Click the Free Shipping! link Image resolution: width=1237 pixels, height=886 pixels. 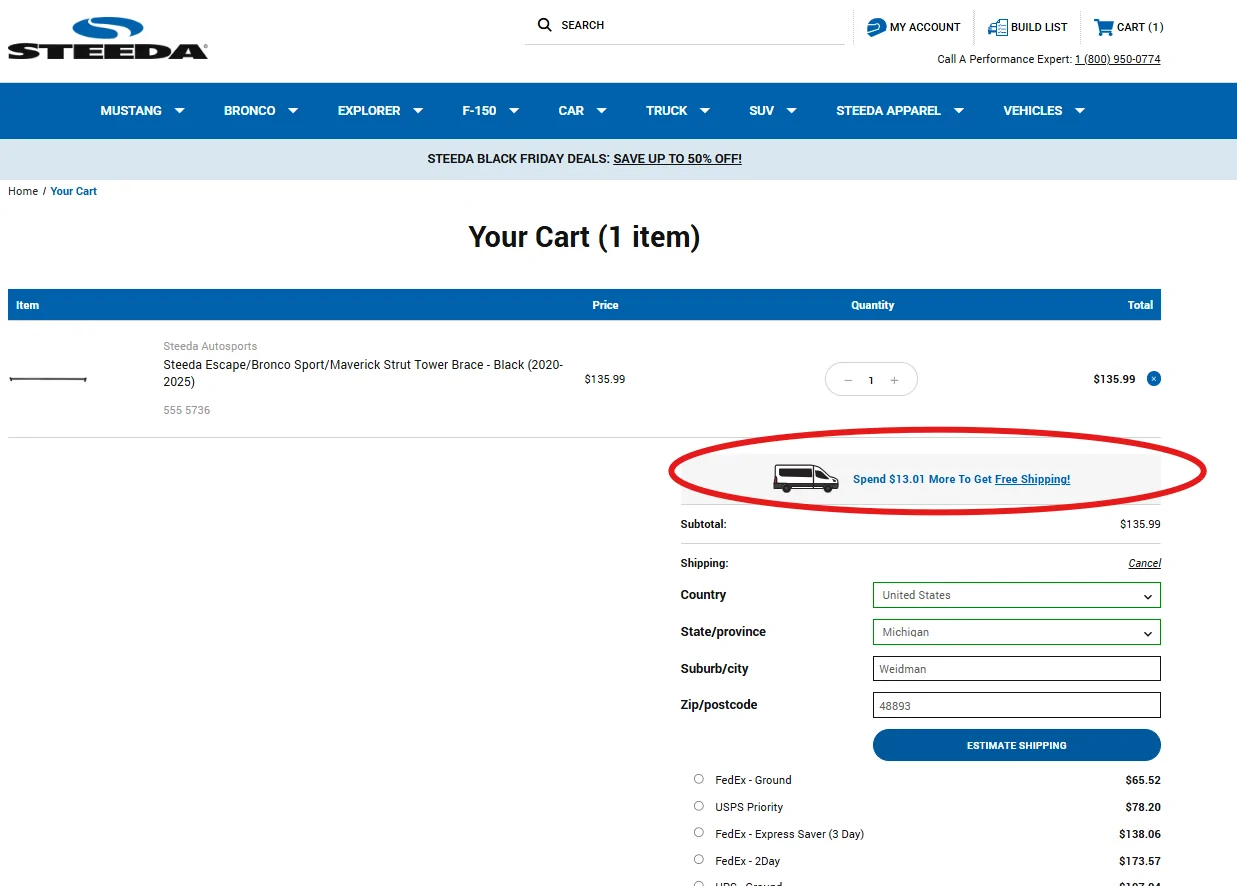click(x=1032, y=479)
